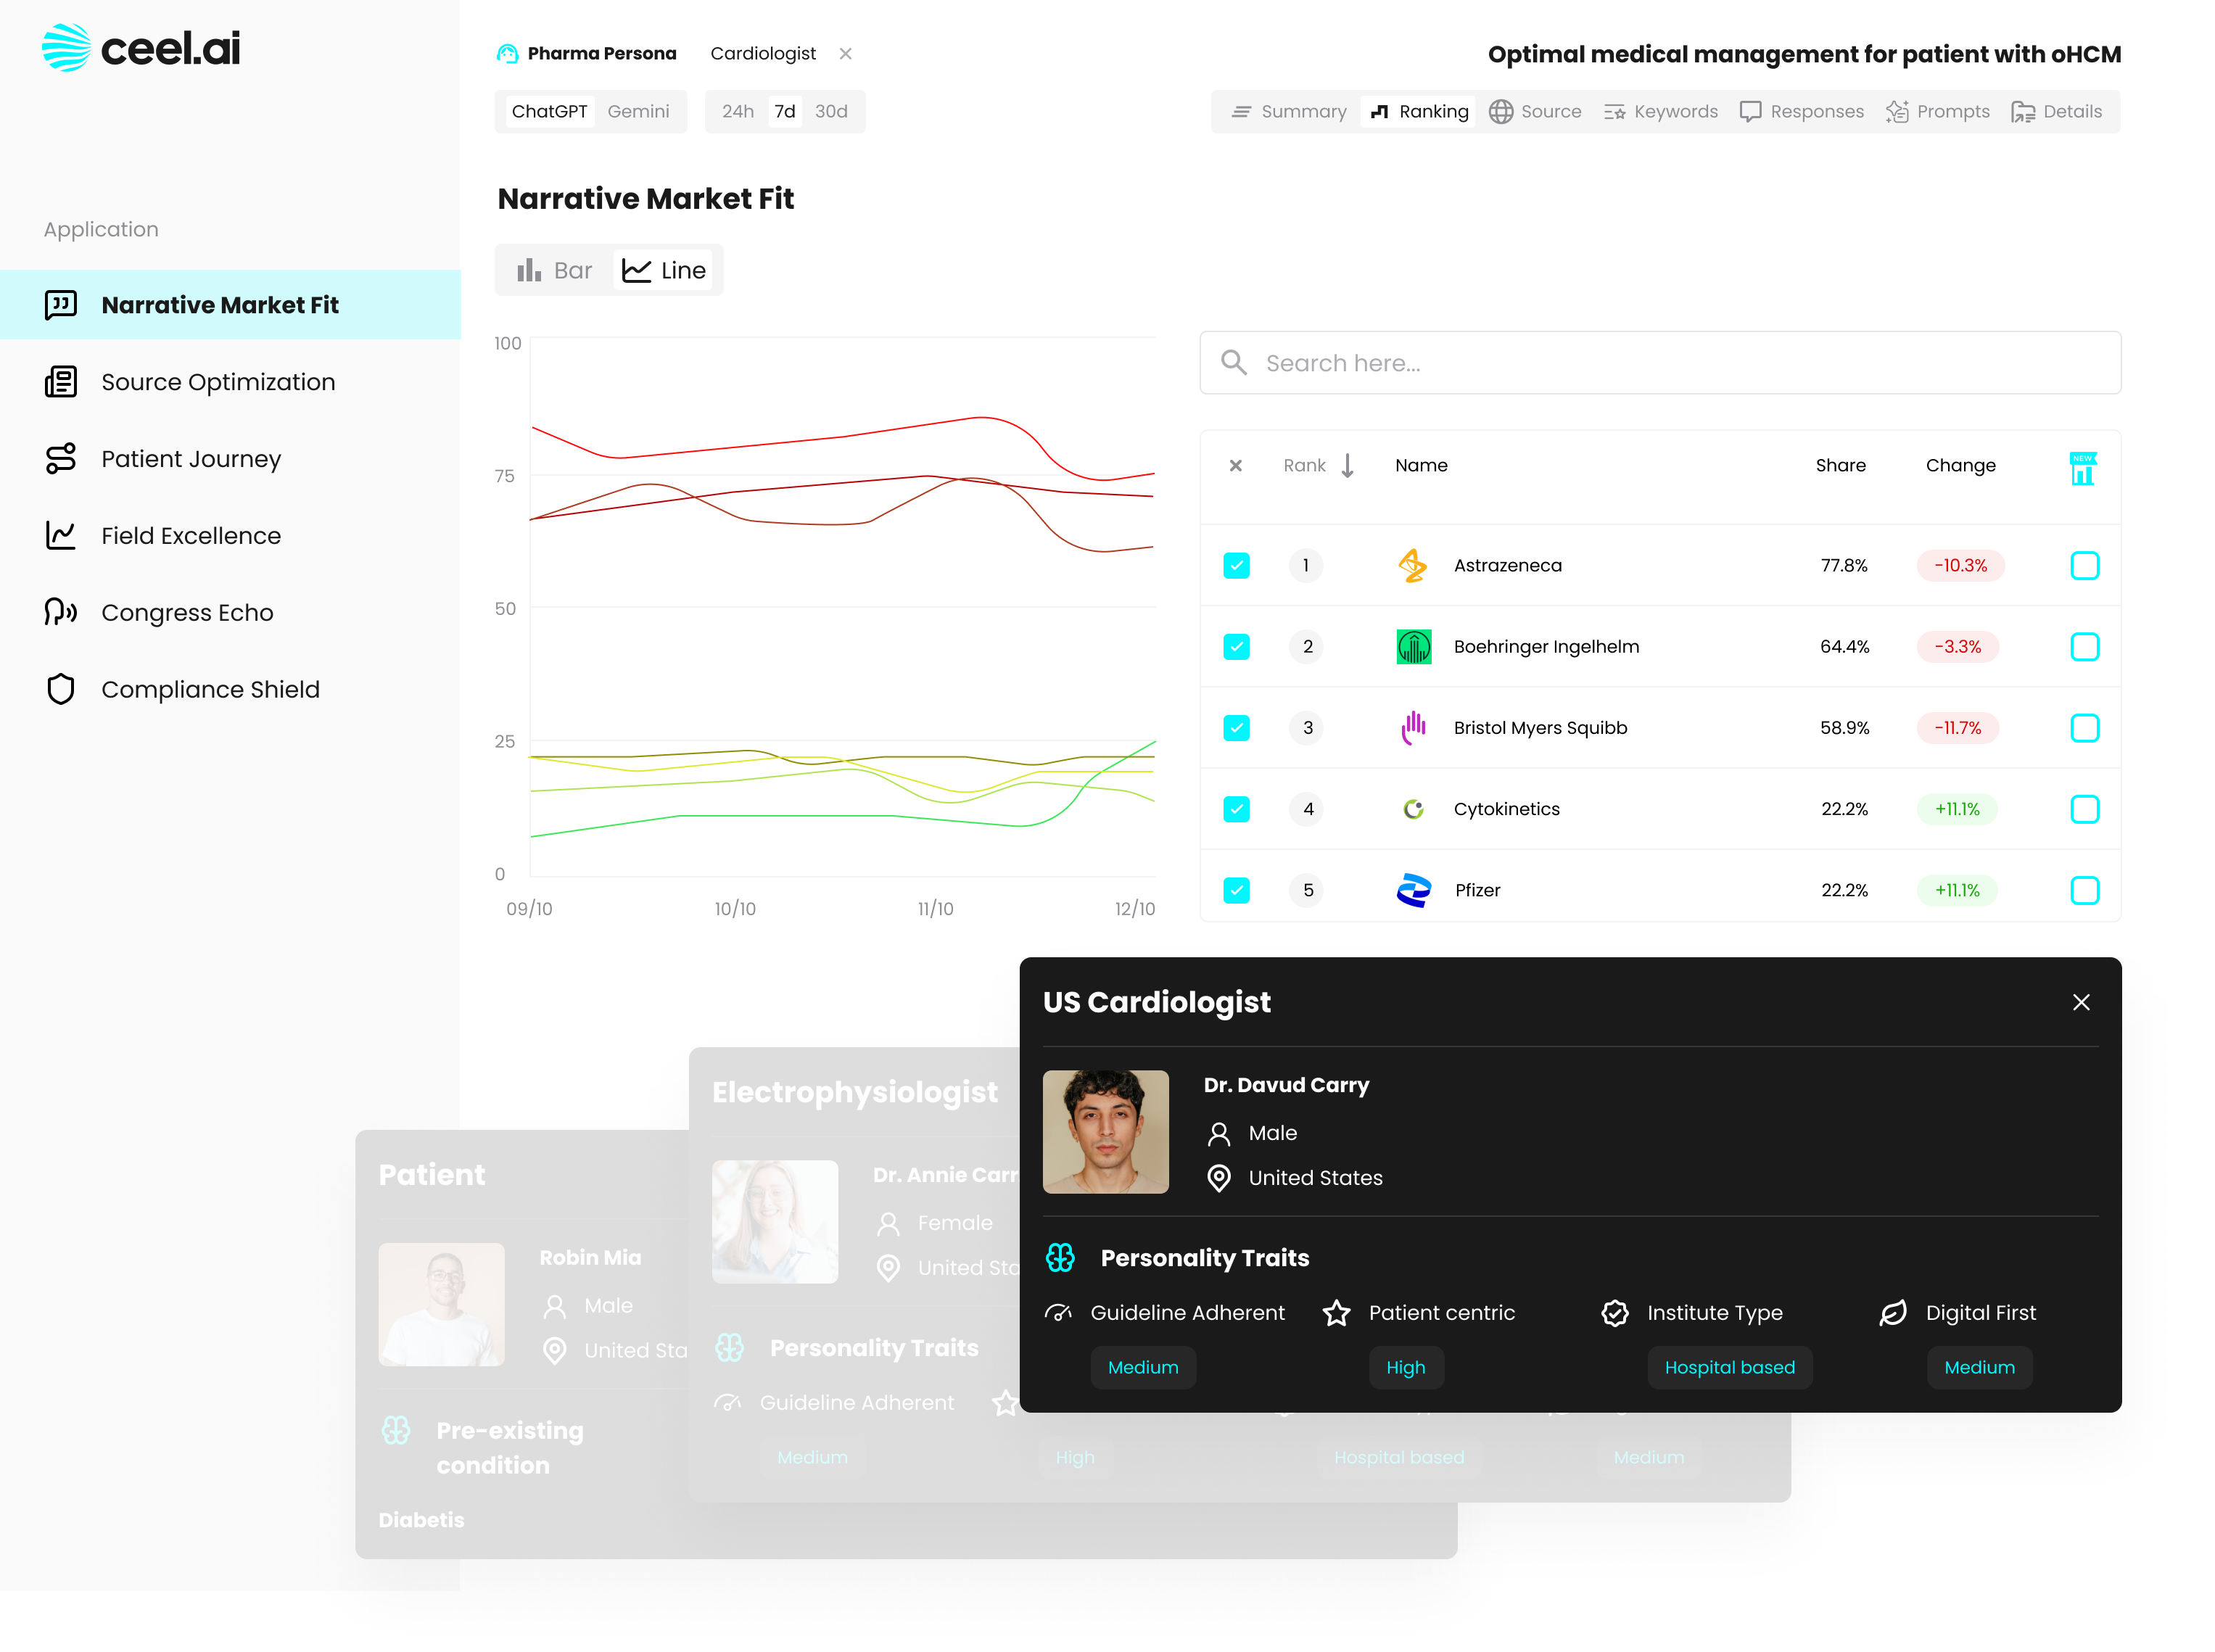
Task: Click the Cytokinetics logo icon
Action: coord(1413,808)
